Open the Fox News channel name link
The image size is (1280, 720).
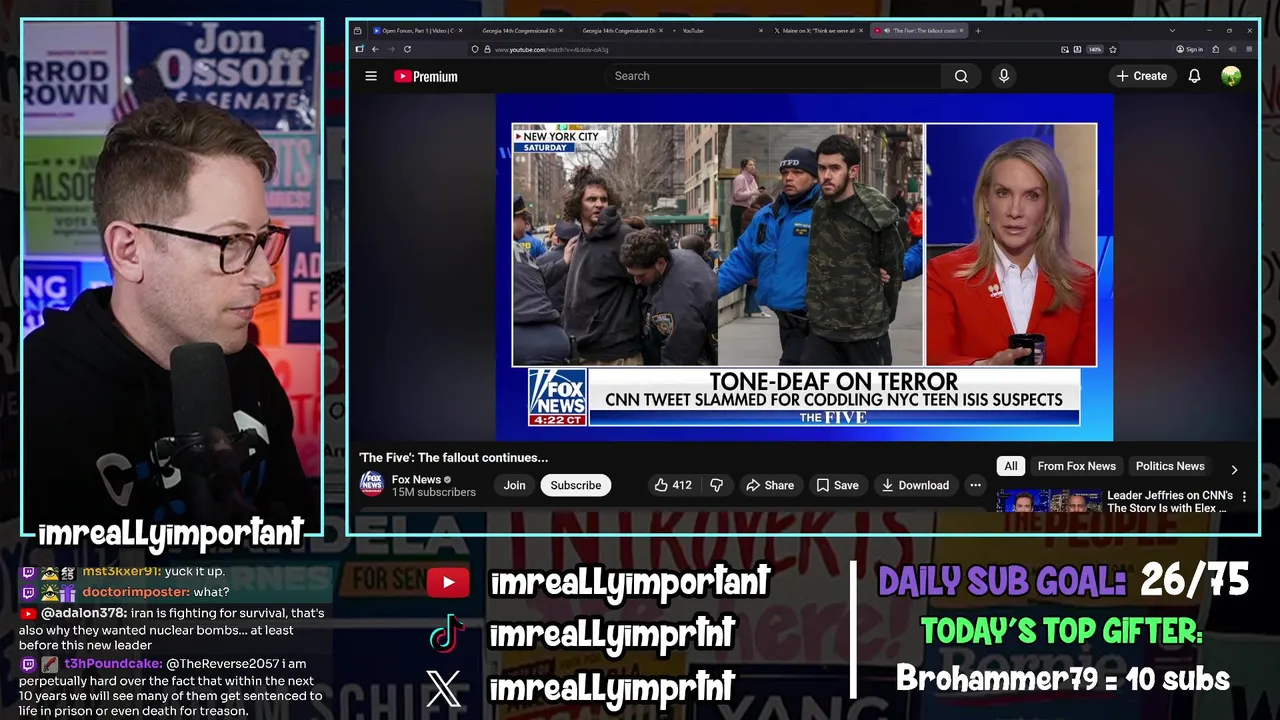416,479
